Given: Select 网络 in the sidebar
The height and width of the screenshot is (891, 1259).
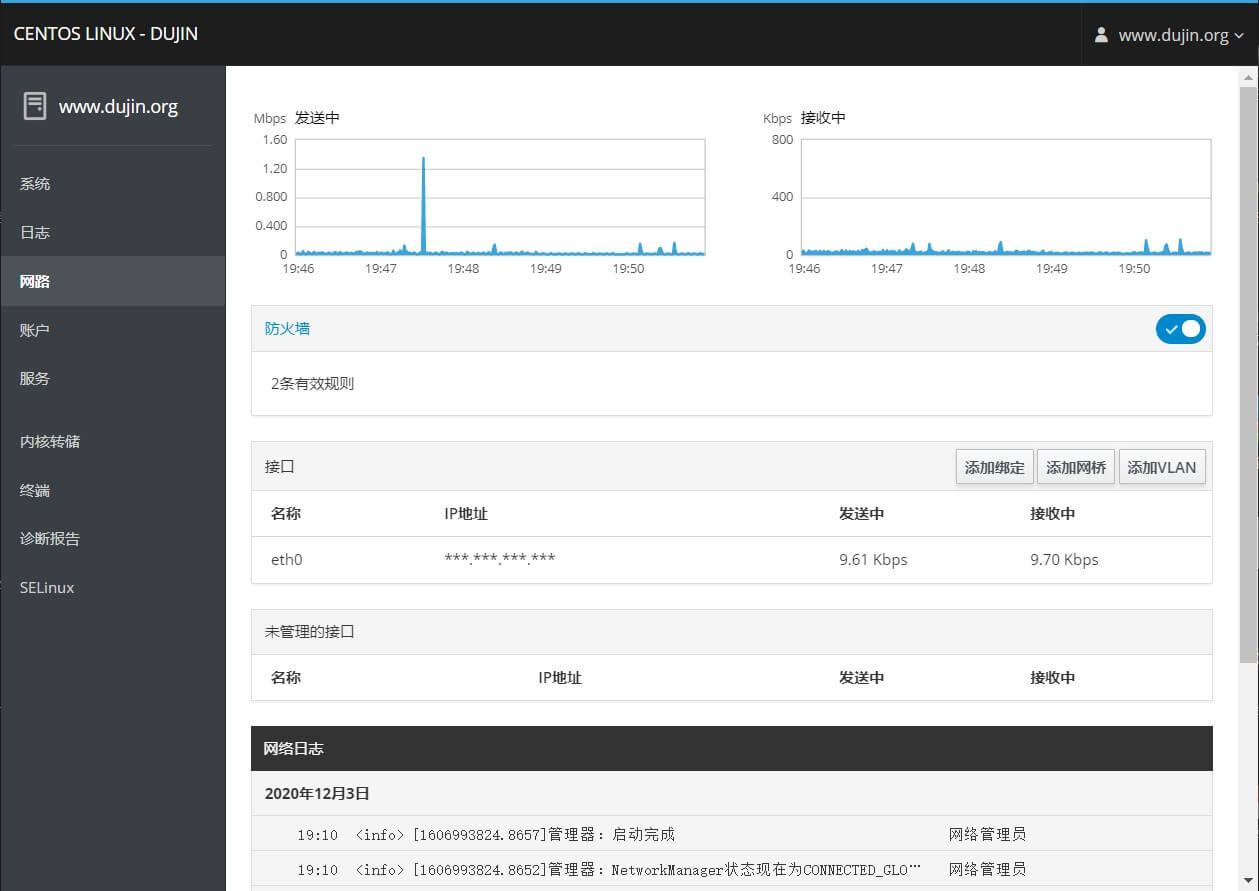Looking at the screenshot, I should click(35, 282).
